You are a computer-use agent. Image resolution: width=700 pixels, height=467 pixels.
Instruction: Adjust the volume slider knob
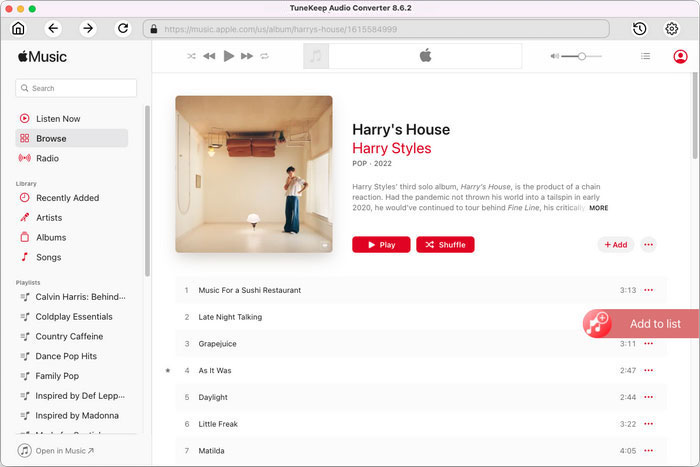click(x=582, y=56)
